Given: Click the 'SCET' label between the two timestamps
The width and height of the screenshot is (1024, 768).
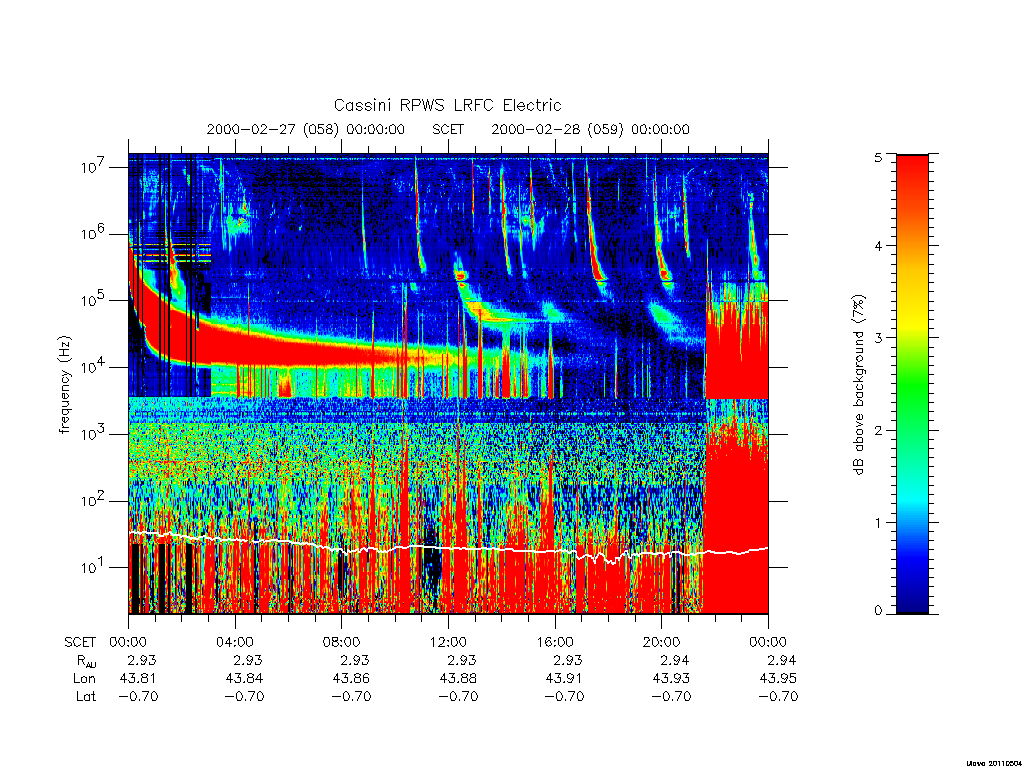Looking at the screenshot, I should [x=448, y=129].
